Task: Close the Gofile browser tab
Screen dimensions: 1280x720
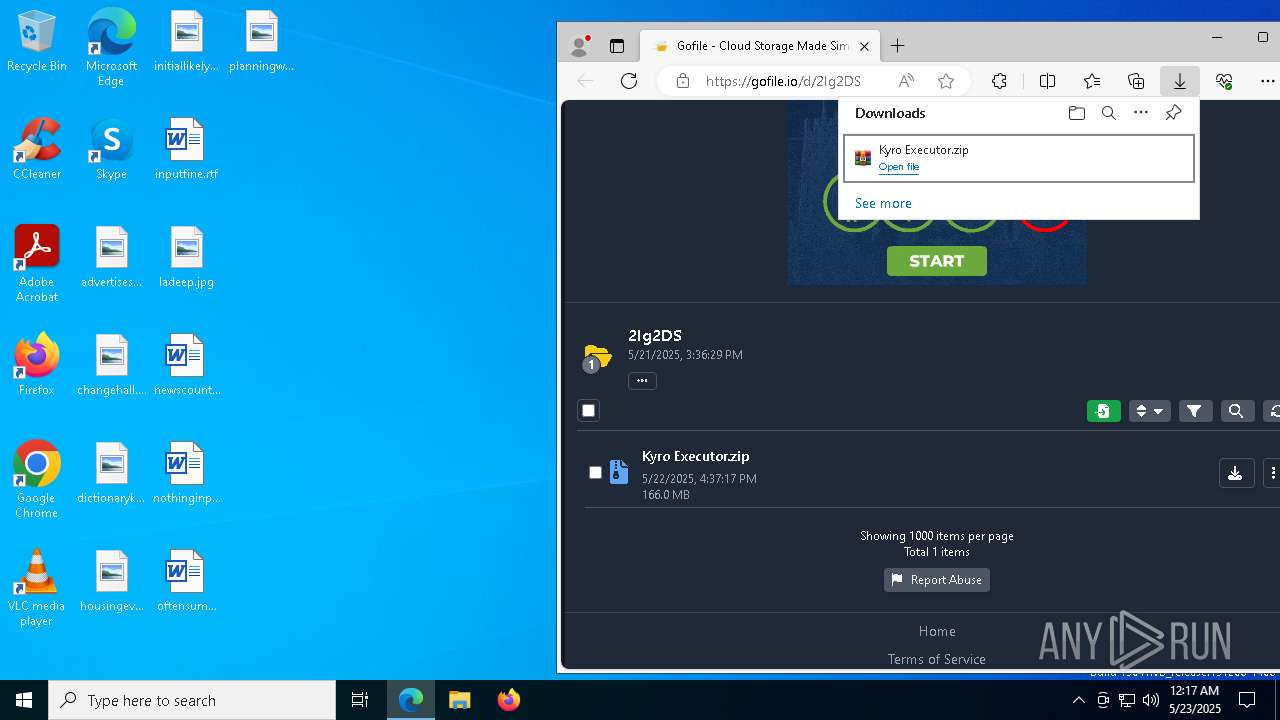Action: click(x=864, y=46)
